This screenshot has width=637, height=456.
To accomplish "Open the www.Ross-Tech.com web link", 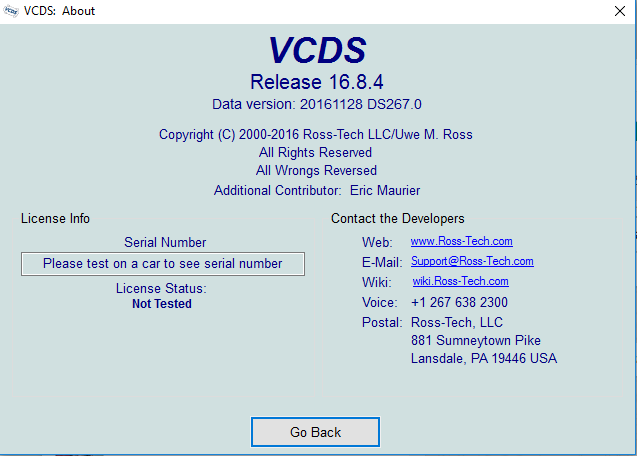I will click(x=462, y=241).
